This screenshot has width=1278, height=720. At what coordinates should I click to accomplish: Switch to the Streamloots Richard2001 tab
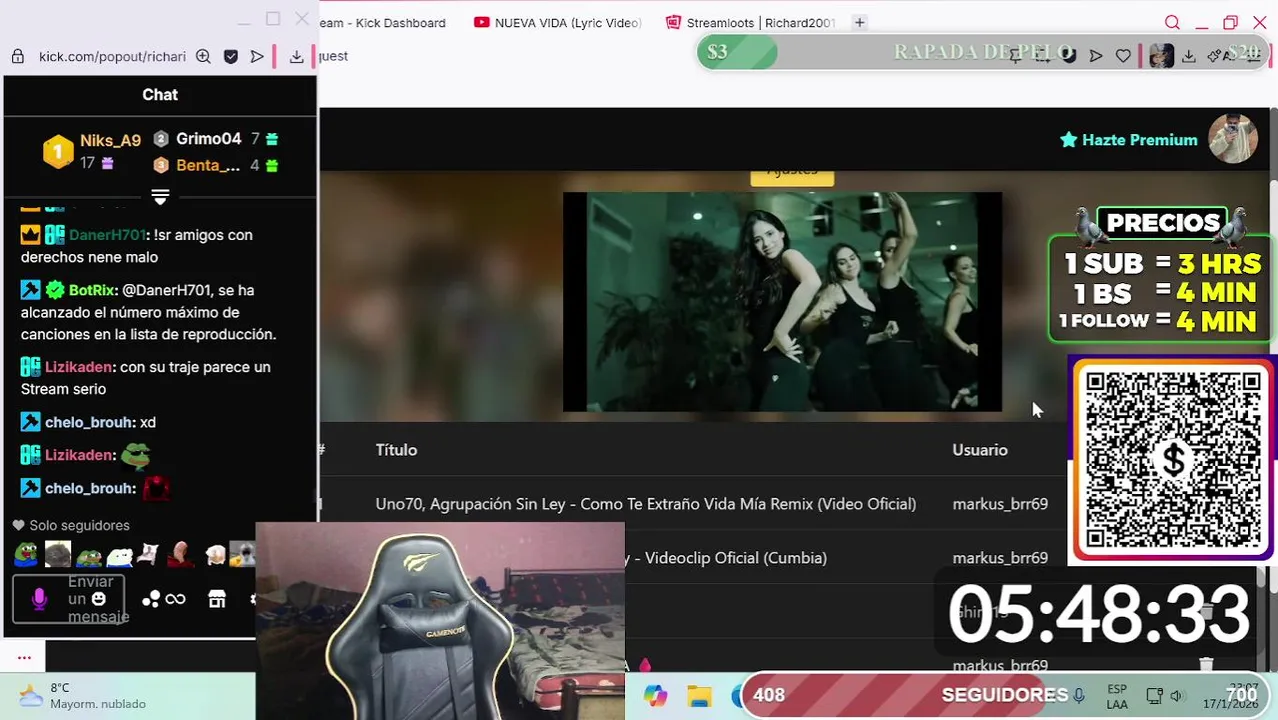(750, 22)
